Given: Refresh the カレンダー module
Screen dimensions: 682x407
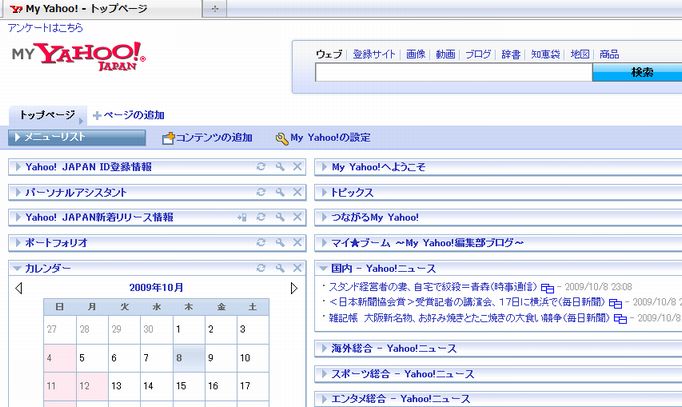Looking at the screenshot, I should tap(261, 268).
